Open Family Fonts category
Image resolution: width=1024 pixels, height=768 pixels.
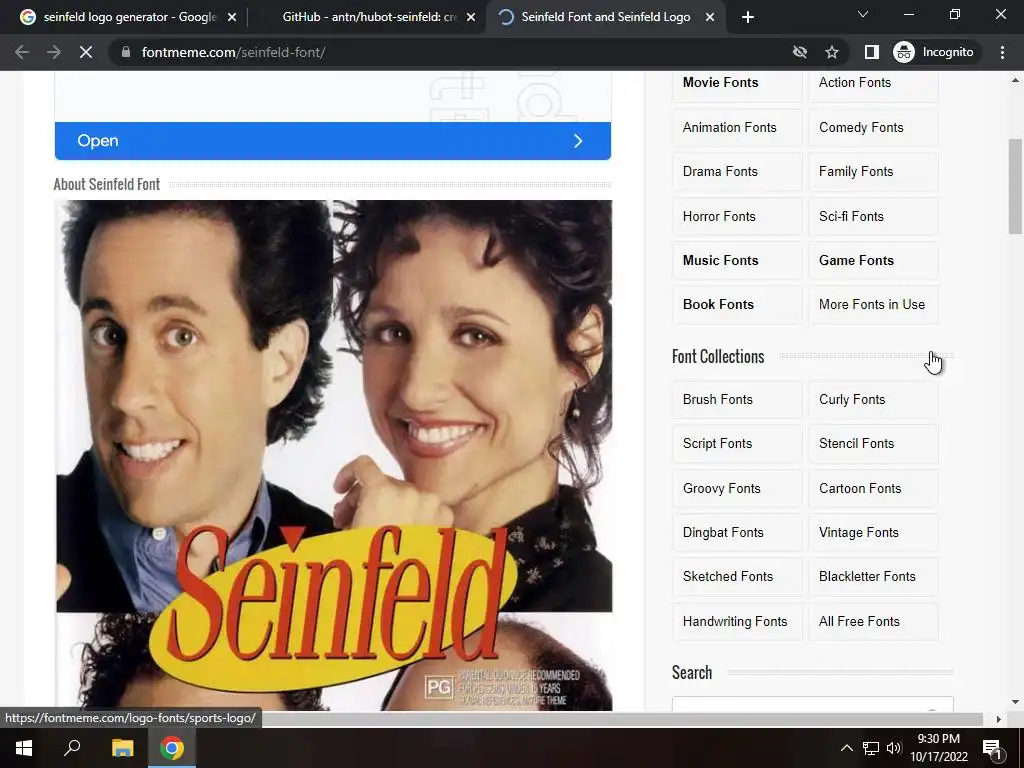coord(873,172)
